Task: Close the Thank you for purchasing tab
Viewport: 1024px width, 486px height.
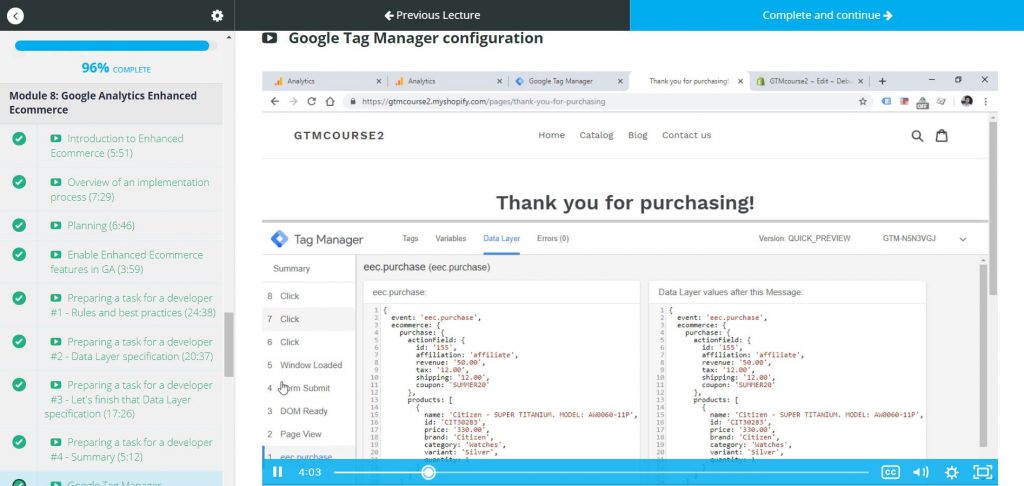Action: 740,81
